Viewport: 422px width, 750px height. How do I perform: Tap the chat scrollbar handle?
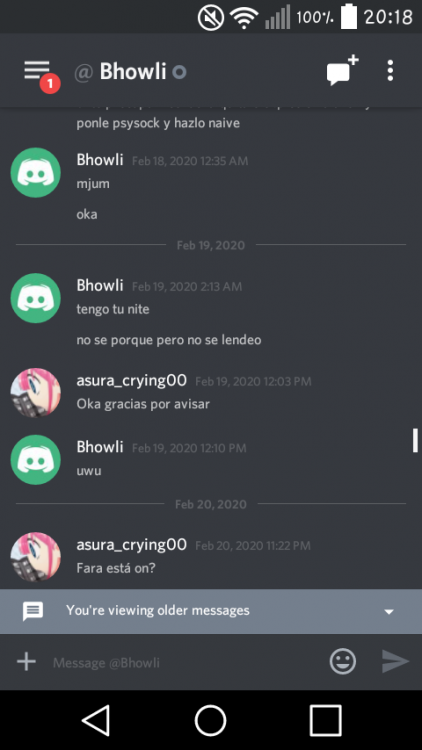point(415,440)
